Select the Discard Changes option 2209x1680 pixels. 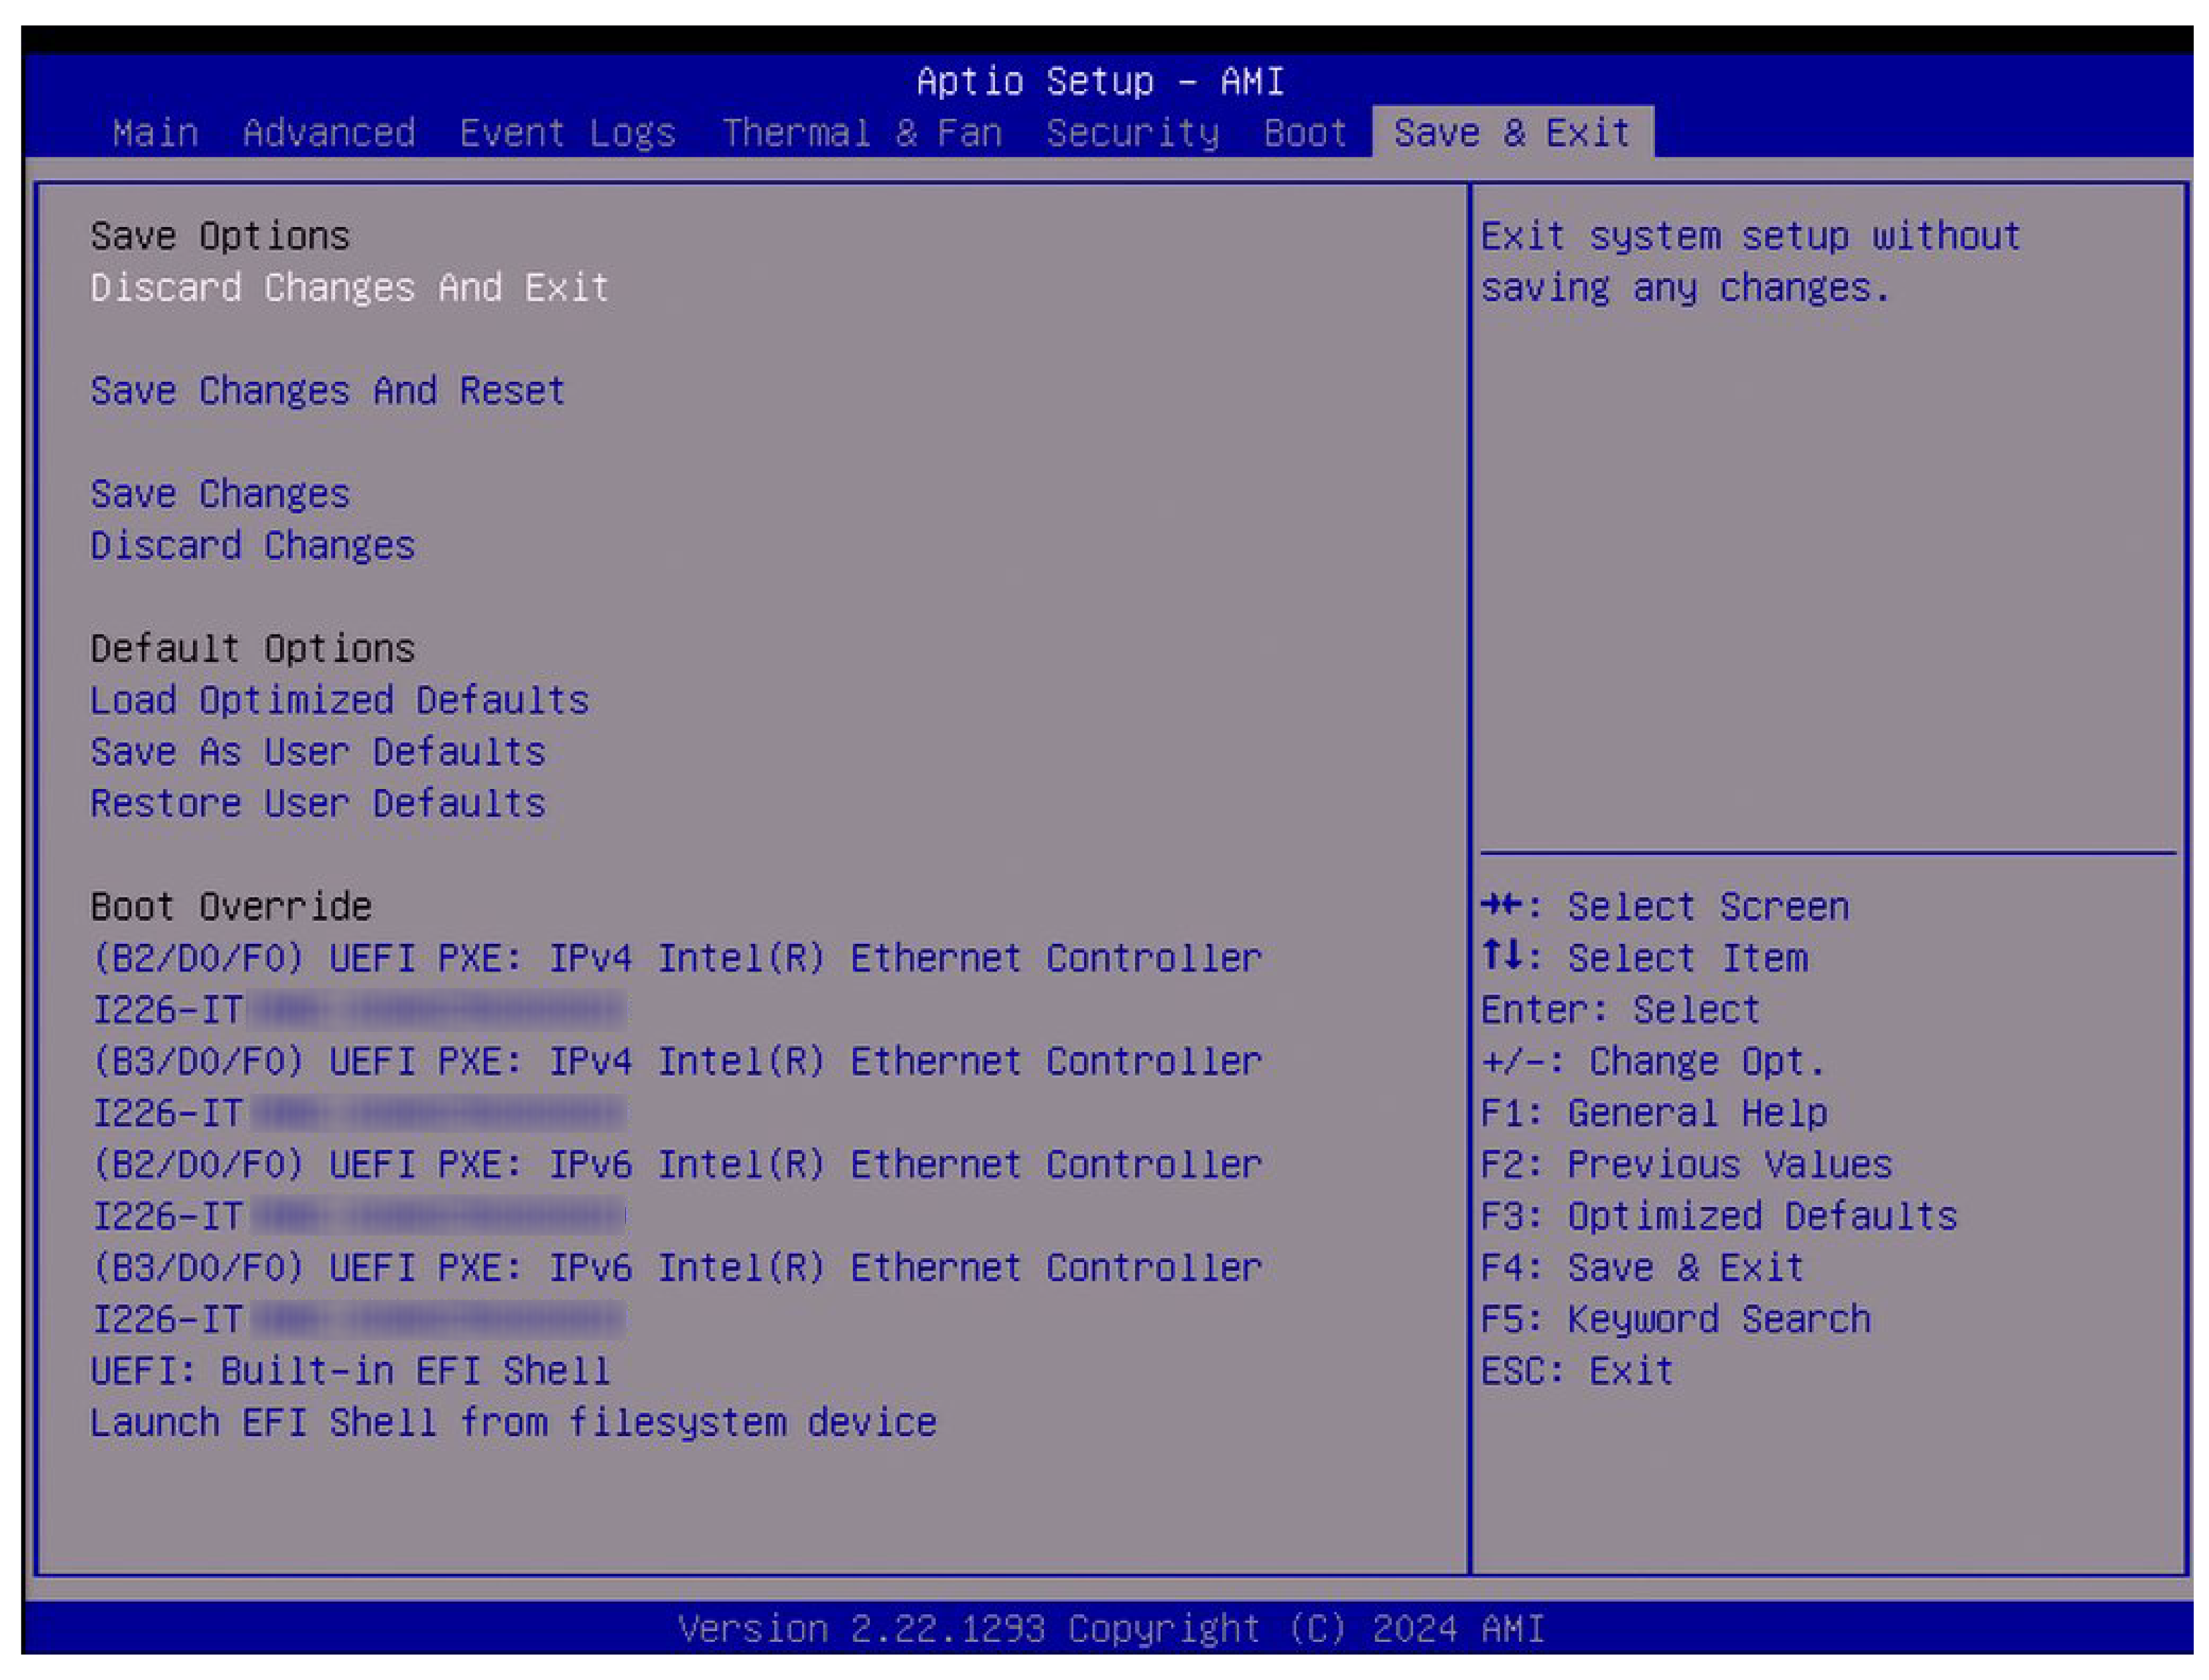pyautogui.click(x=252, y=546)
